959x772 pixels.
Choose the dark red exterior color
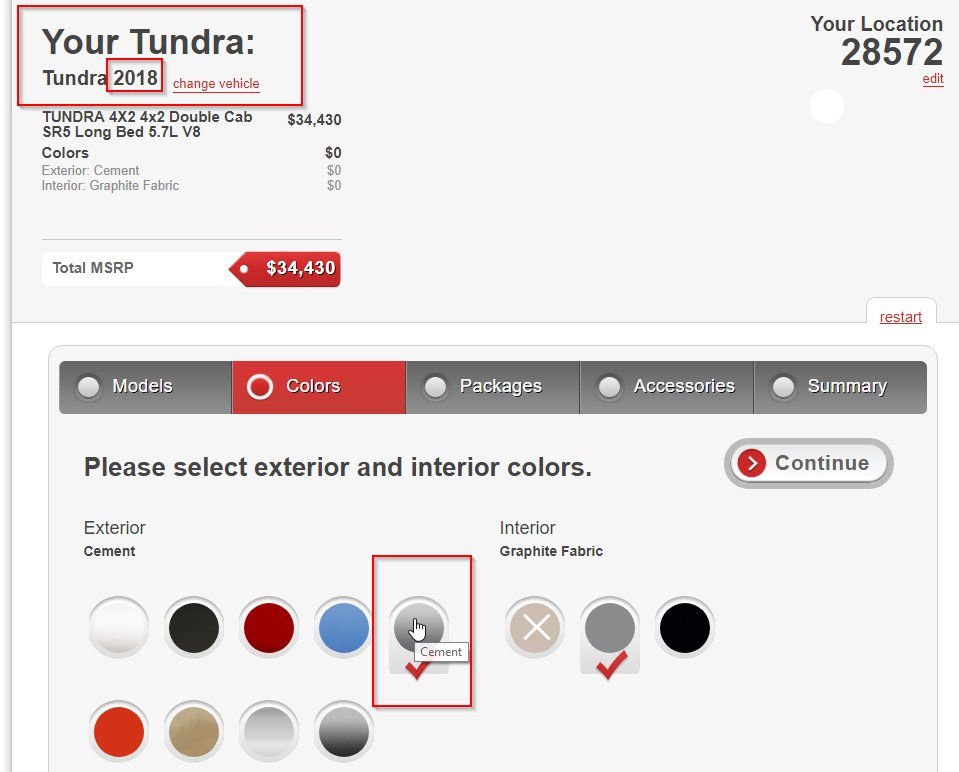[268, 627]
